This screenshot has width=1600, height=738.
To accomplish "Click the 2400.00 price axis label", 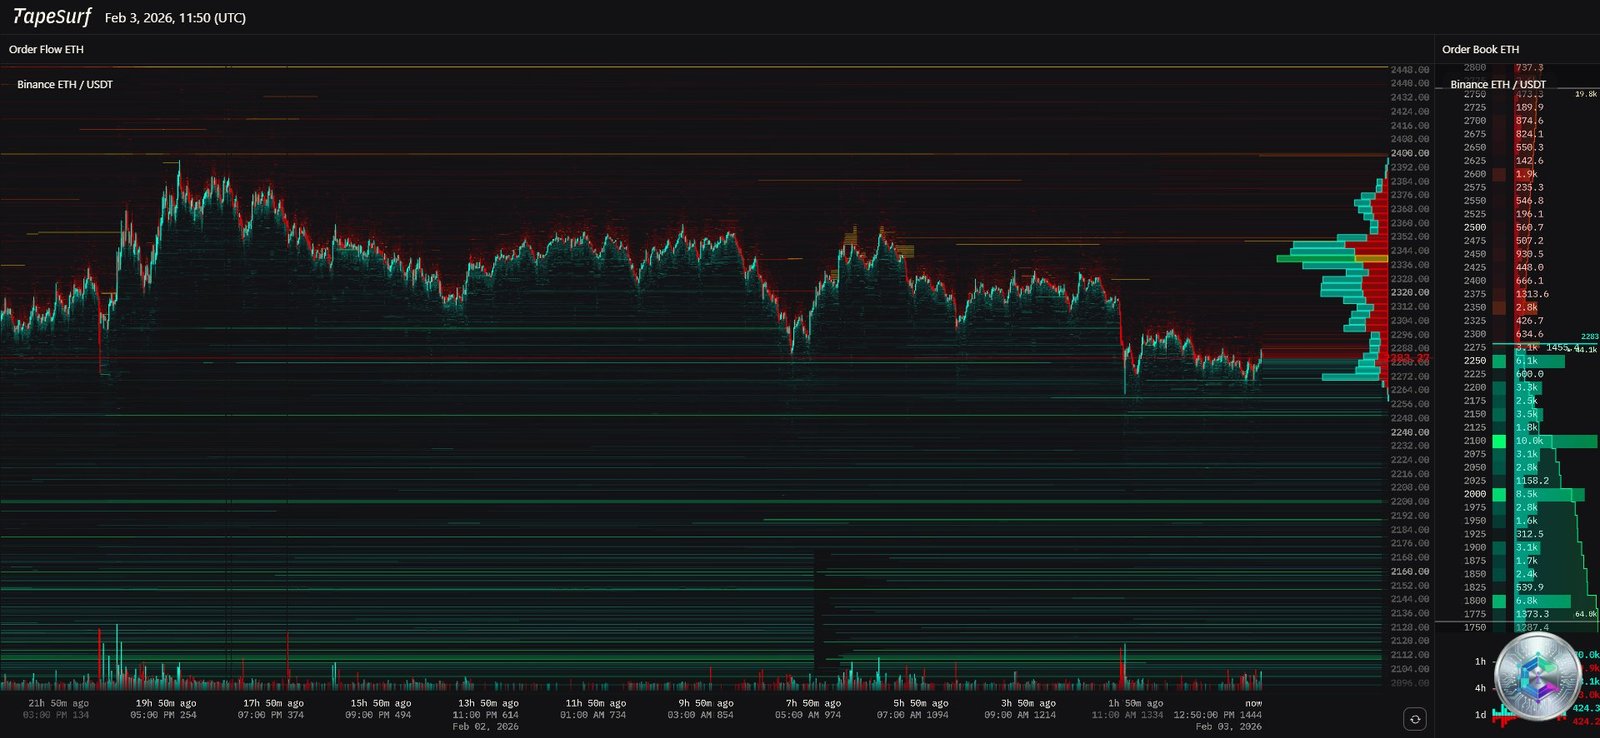I will [1409, 153].
